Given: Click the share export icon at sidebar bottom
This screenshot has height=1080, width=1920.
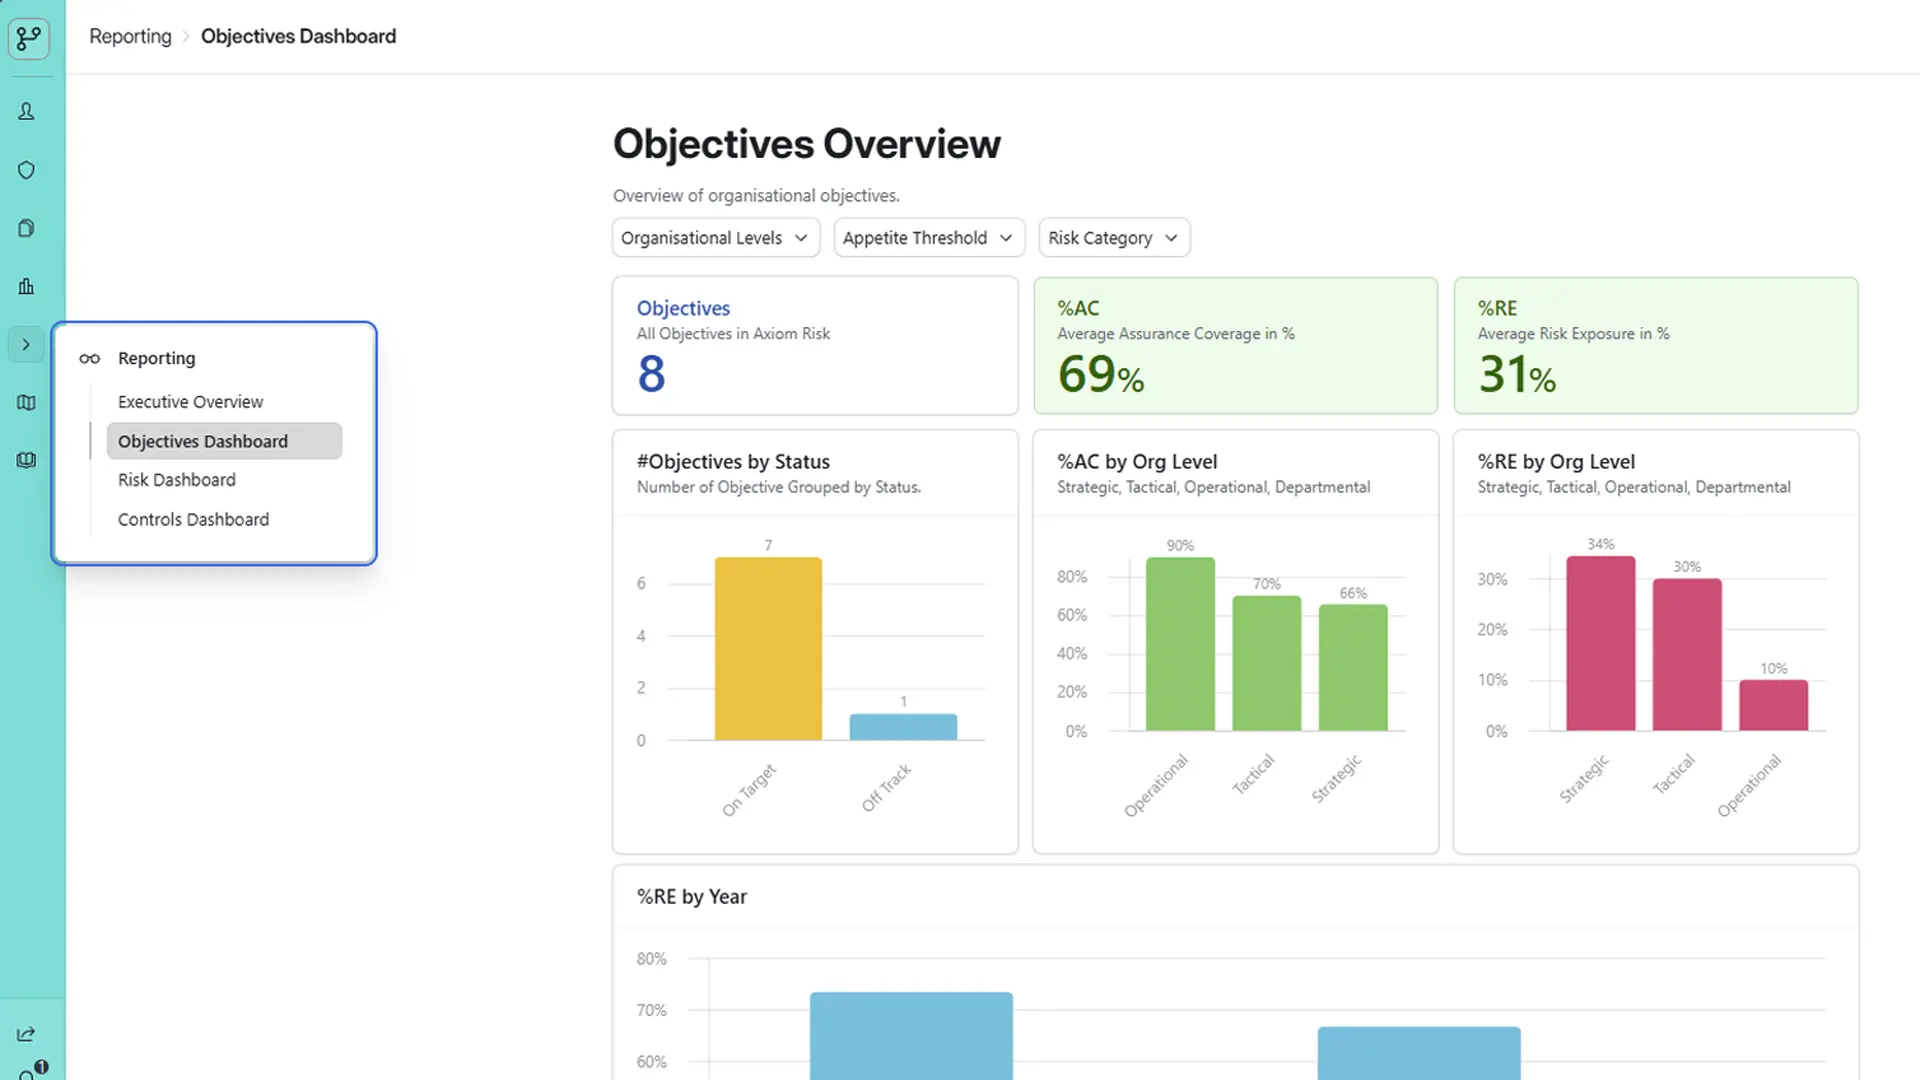Looking at the screenshot, I should (x=26, y=1034).
